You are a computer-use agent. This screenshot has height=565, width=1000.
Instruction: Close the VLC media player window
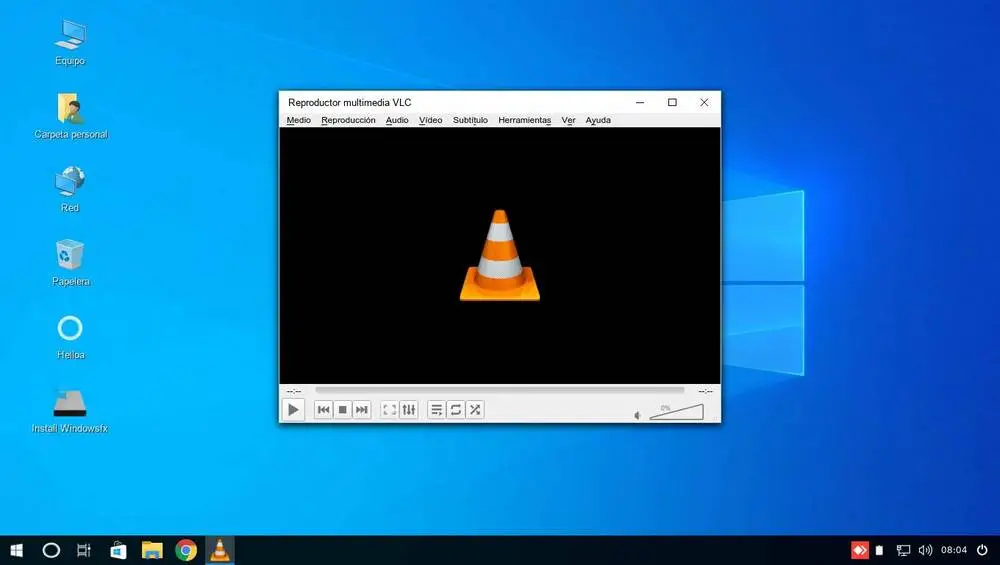coord(704,102)
